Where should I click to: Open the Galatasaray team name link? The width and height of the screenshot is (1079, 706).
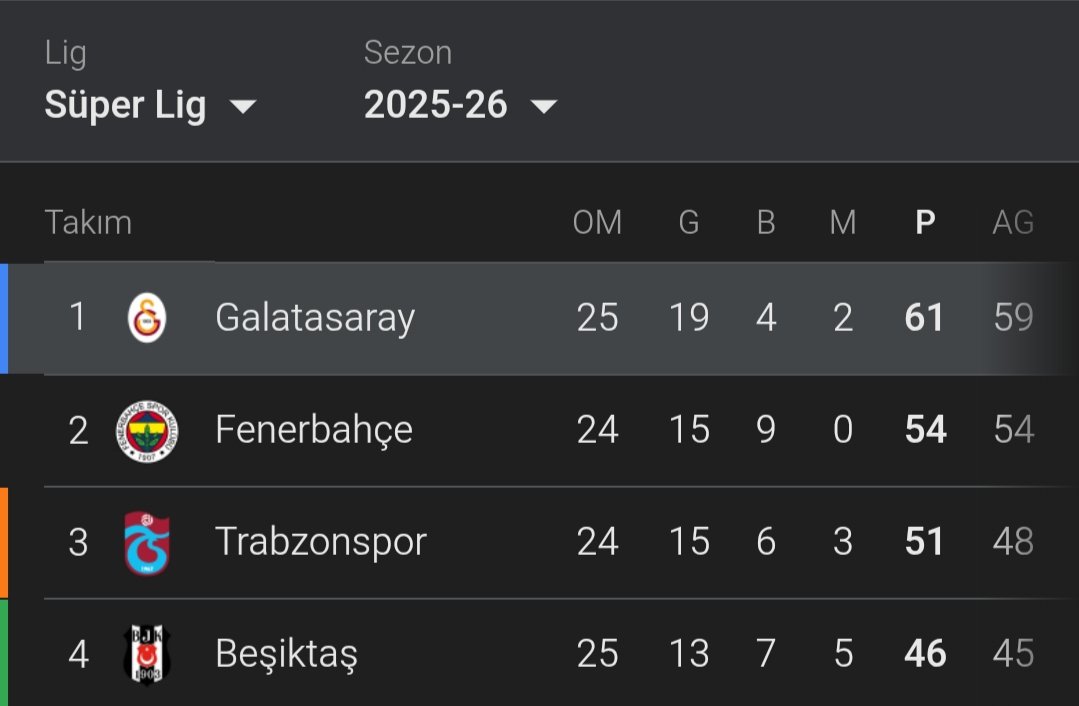tap(315, 318)
